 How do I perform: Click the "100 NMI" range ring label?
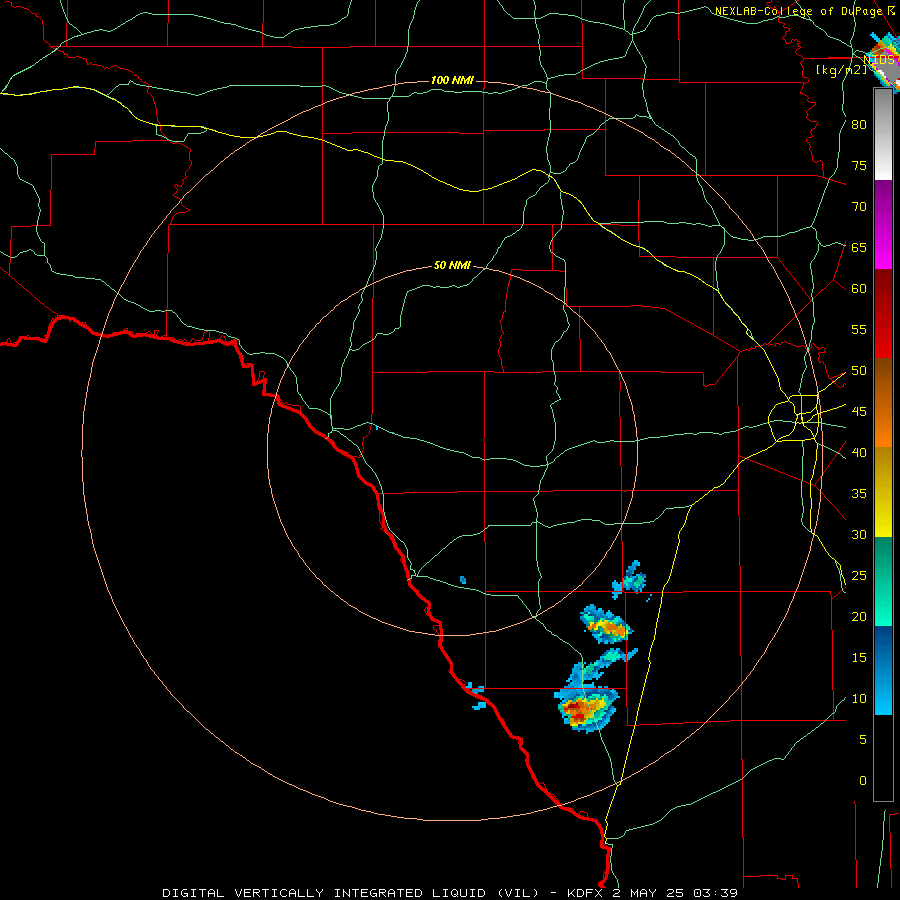(x=452, y=80)
